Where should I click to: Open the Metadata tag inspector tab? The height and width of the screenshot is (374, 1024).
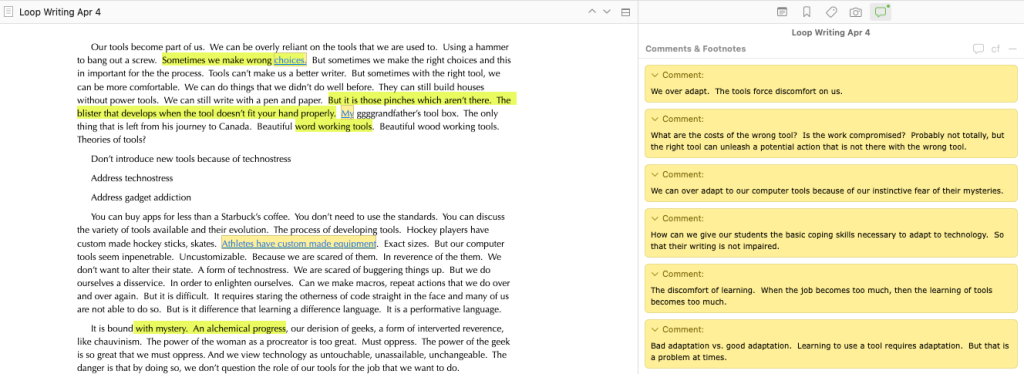tap(831, 12)
